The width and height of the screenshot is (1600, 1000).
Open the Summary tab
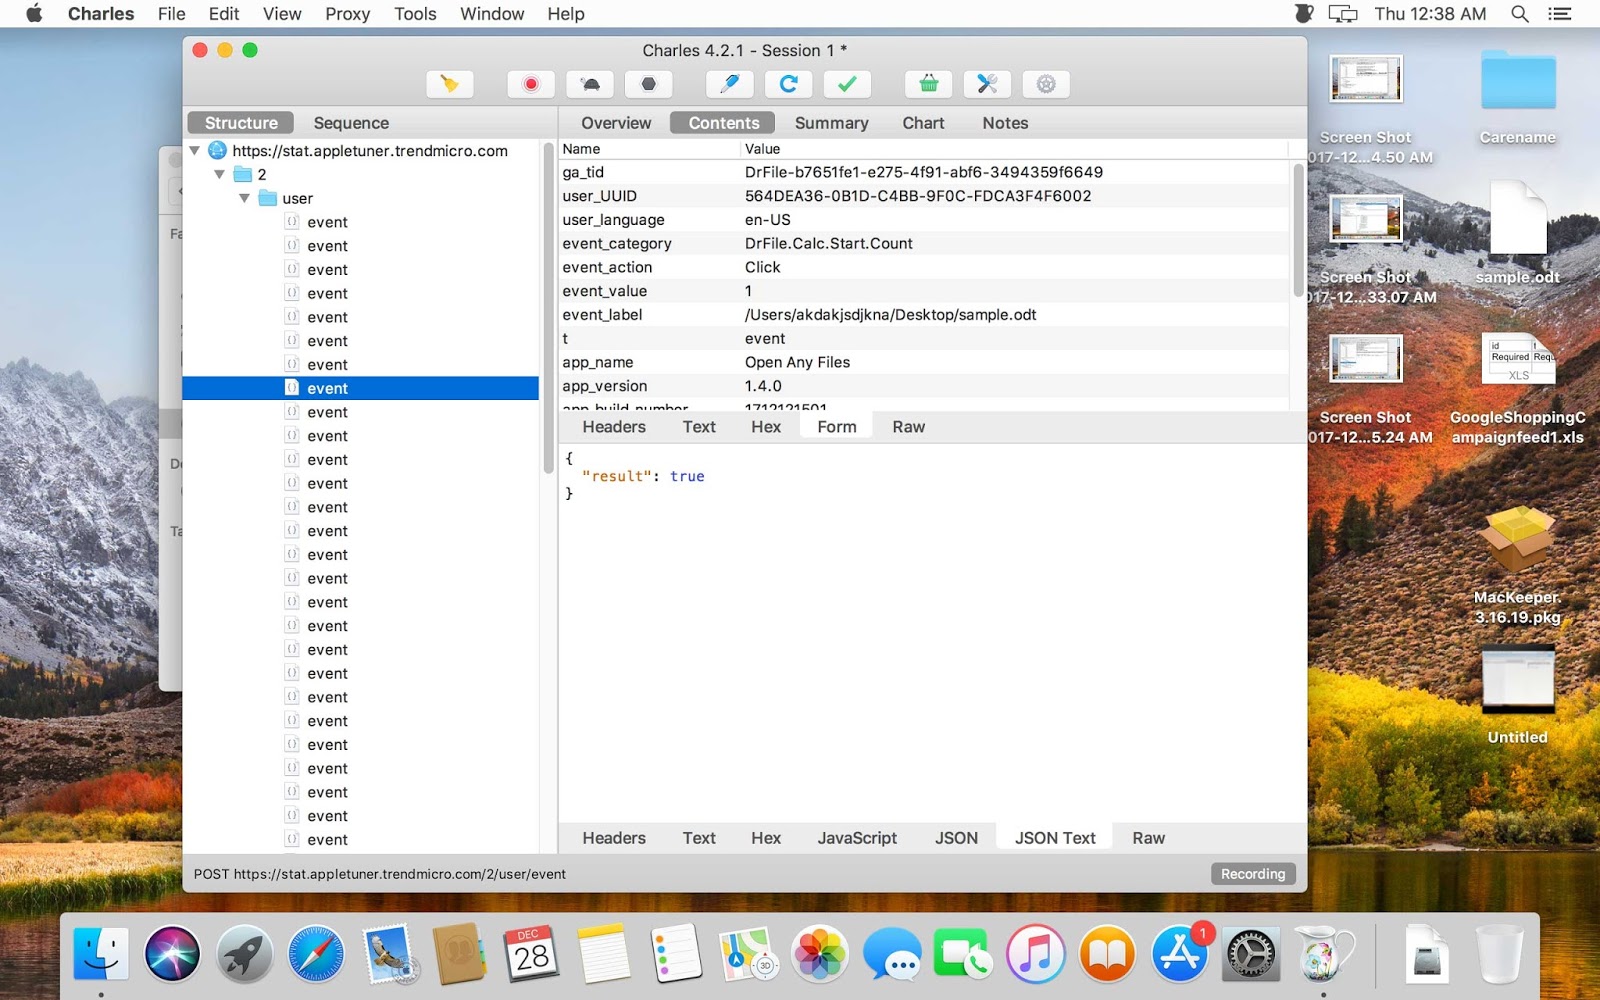[x=831, y=123]
